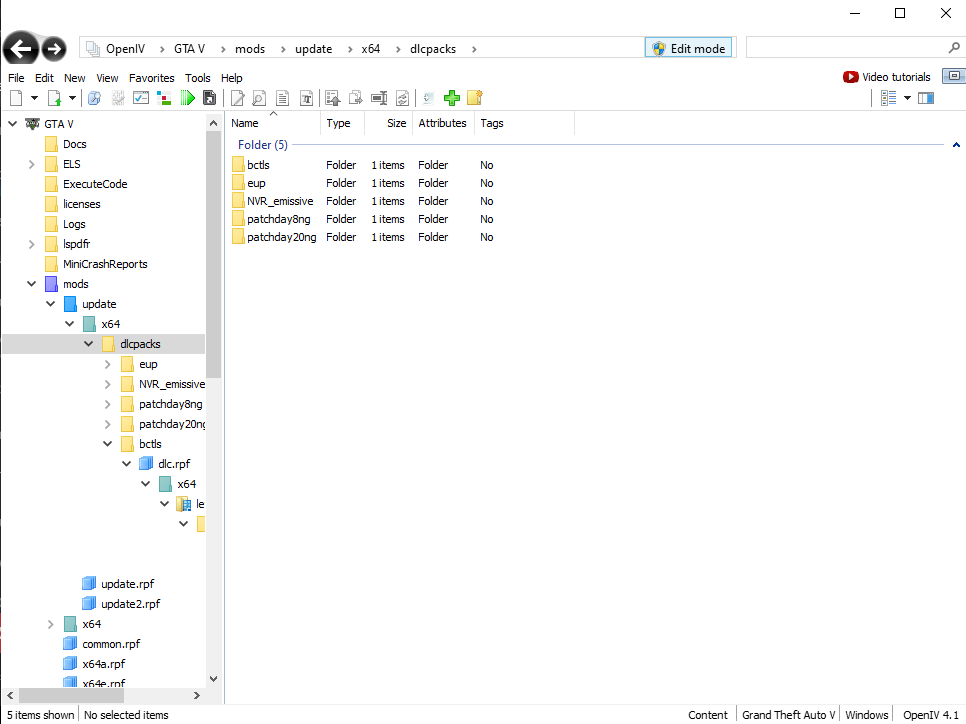Select the bctls folder in file list
Screen dimensions: 966x724
259,165
